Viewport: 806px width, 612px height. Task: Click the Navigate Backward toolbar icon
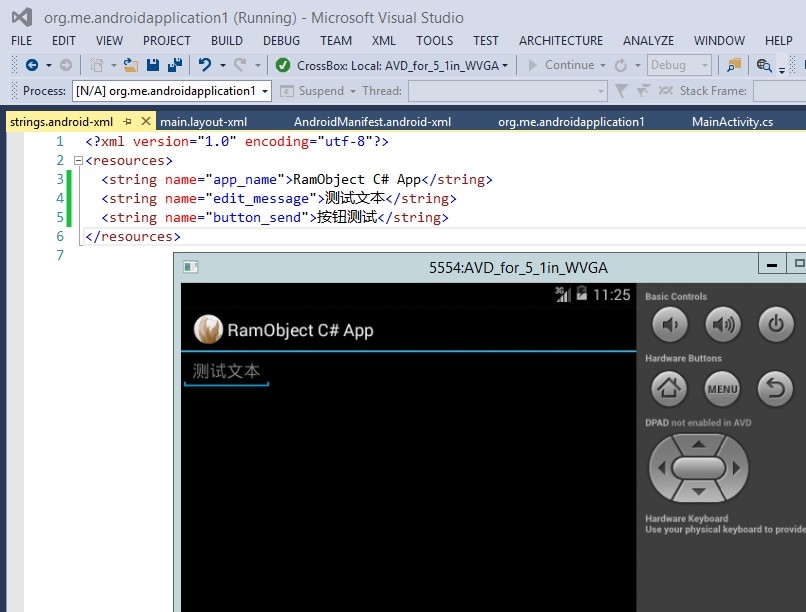(30, 64)
